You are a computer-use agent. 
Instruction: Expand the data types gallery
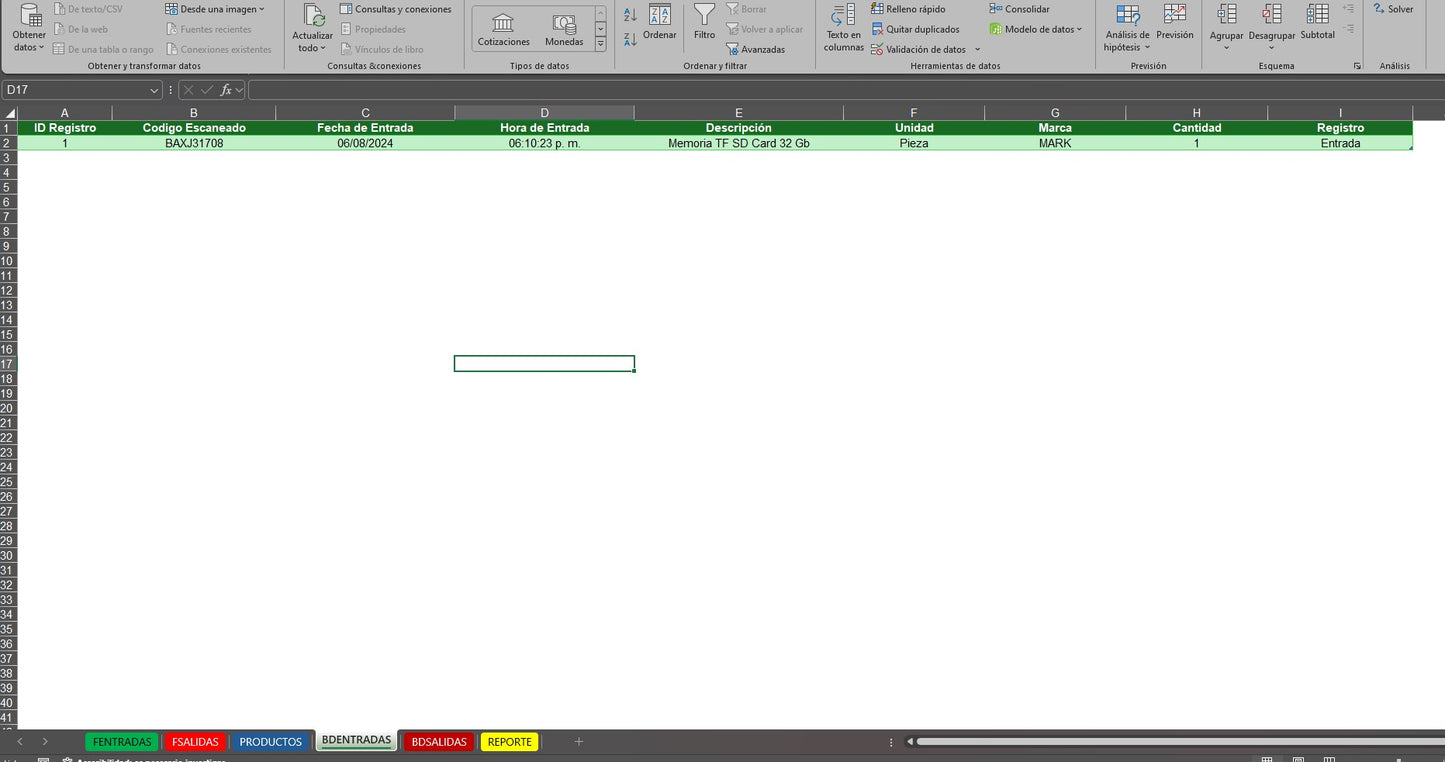click(600, 44)
